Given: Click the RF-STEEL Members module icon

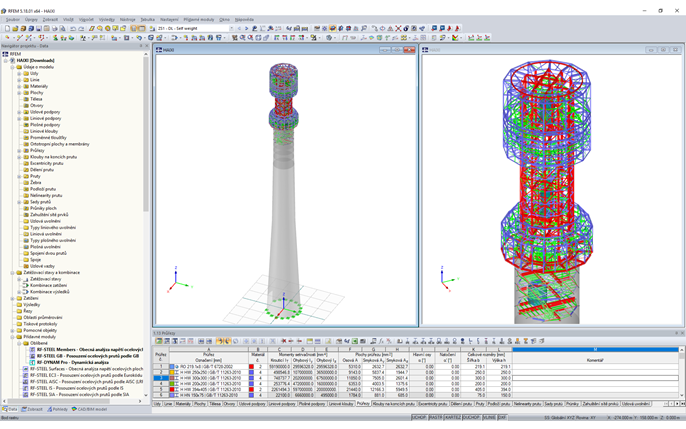Looking at the screenshot, I should coord(32,350).
